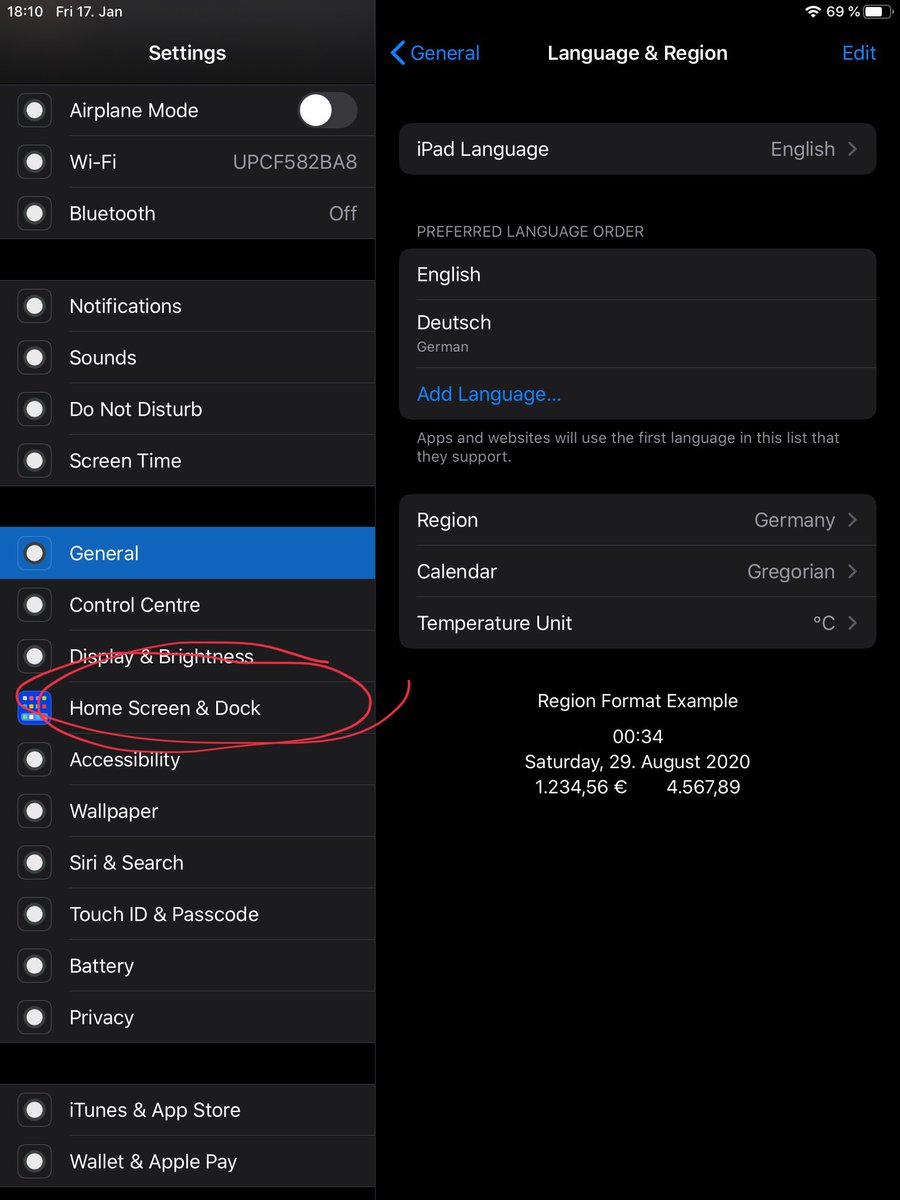The image size is (900, 1200).
Task: Tap the status bar time 18:10
Action: [x=25, y=12]
